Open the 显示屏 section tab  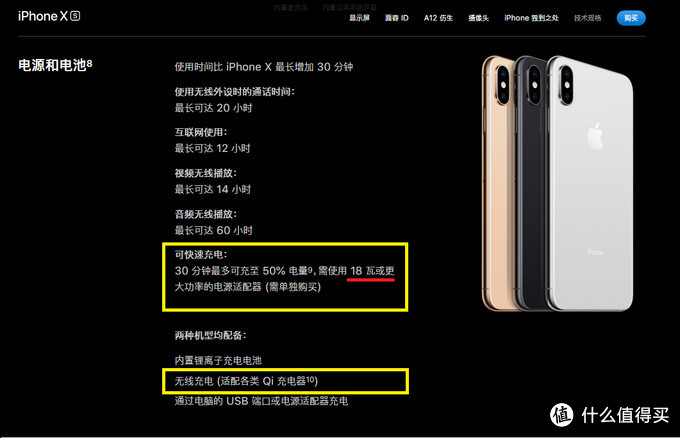tap(360, 18)
